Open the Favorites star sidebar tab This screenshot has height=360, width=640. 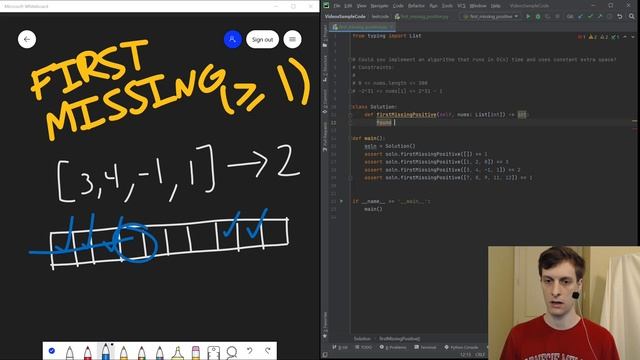(325, 325)
